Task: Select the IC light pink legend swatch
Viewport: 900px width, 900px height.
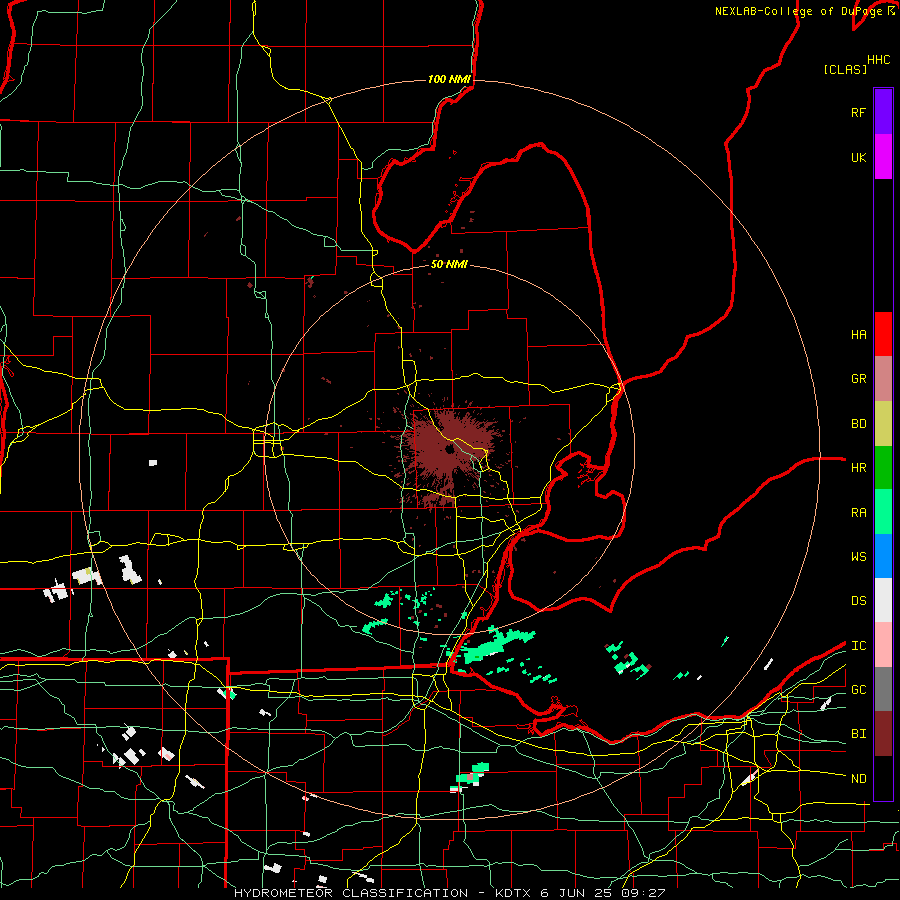Action: (883, 645)
